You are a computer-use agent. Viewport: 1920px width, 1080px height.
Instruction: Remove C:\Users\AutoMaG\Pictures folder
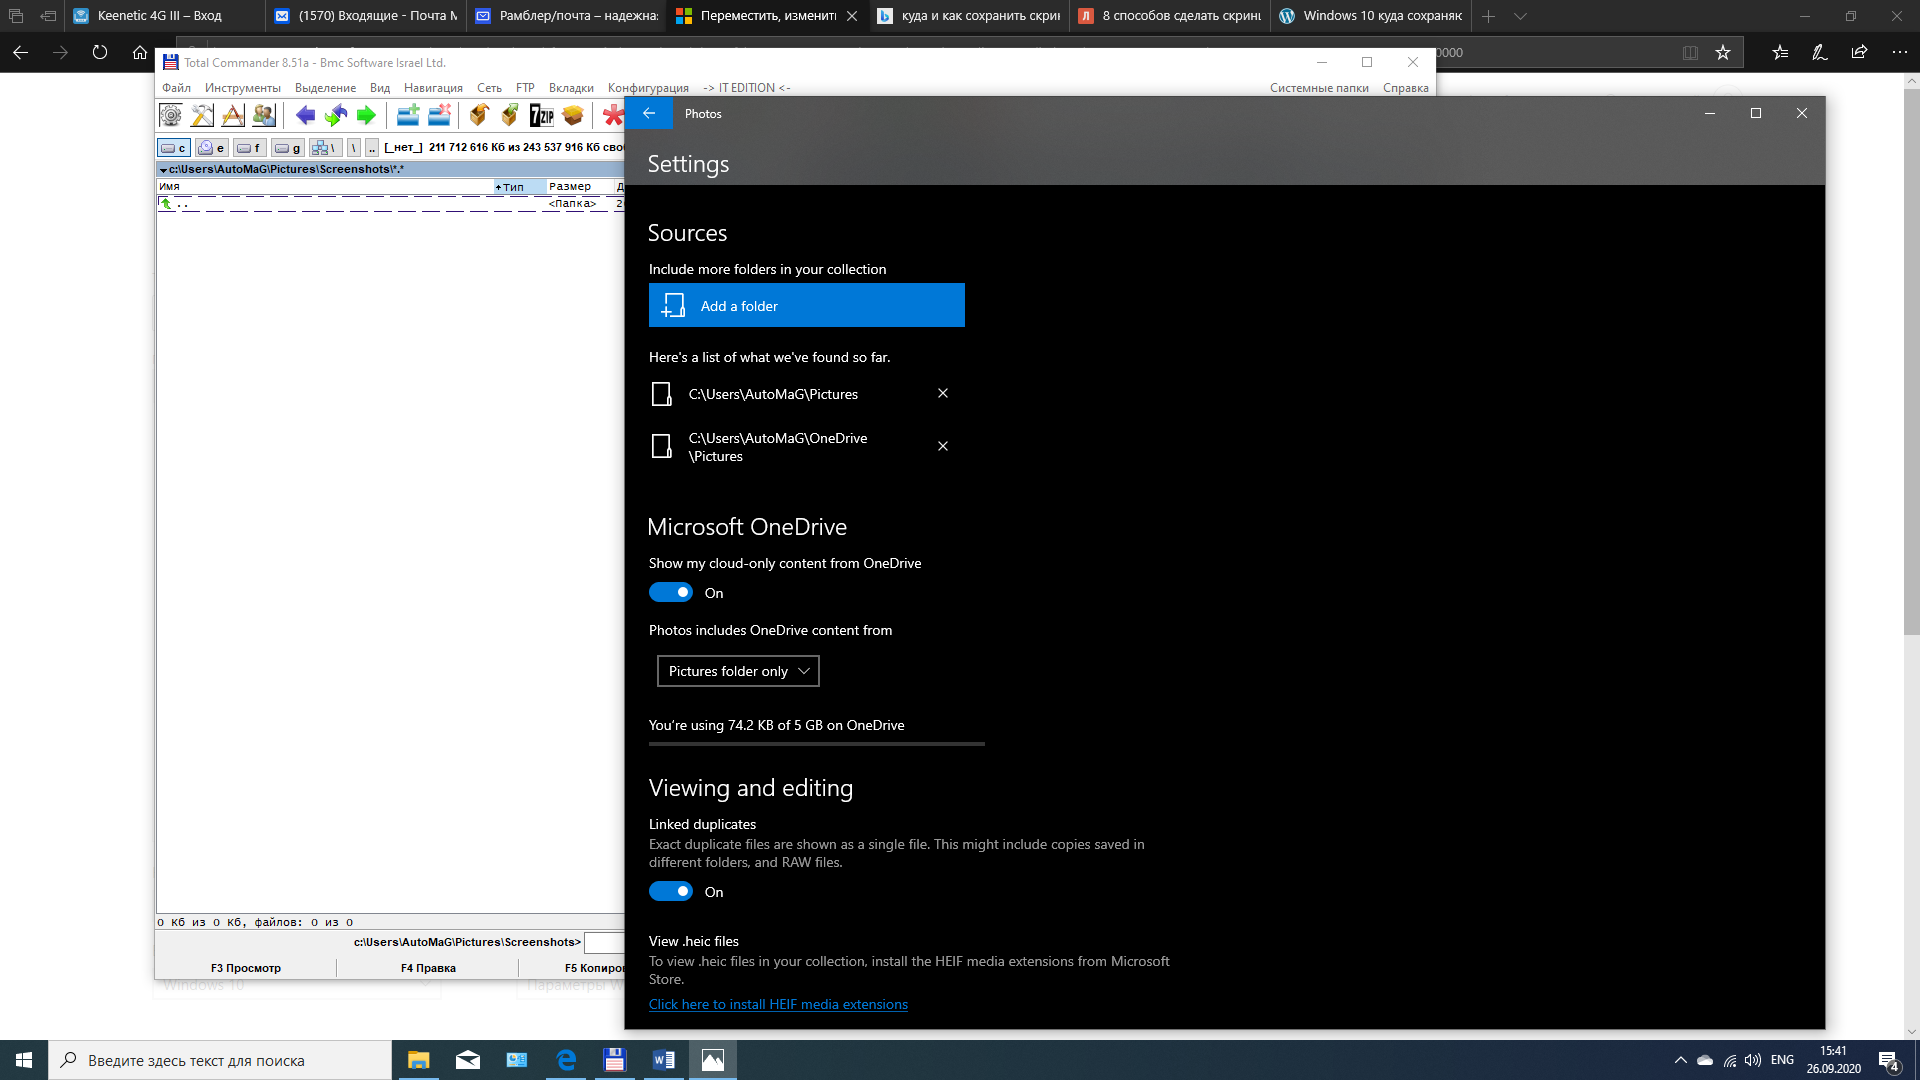[942, 393]
